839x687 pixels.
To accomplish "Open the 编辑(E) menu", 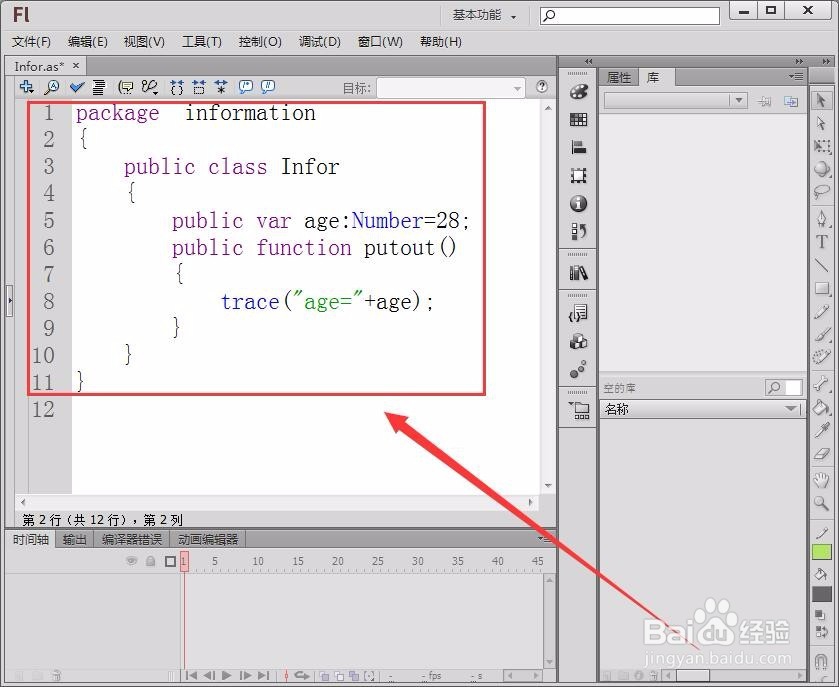I will point(88,42).
